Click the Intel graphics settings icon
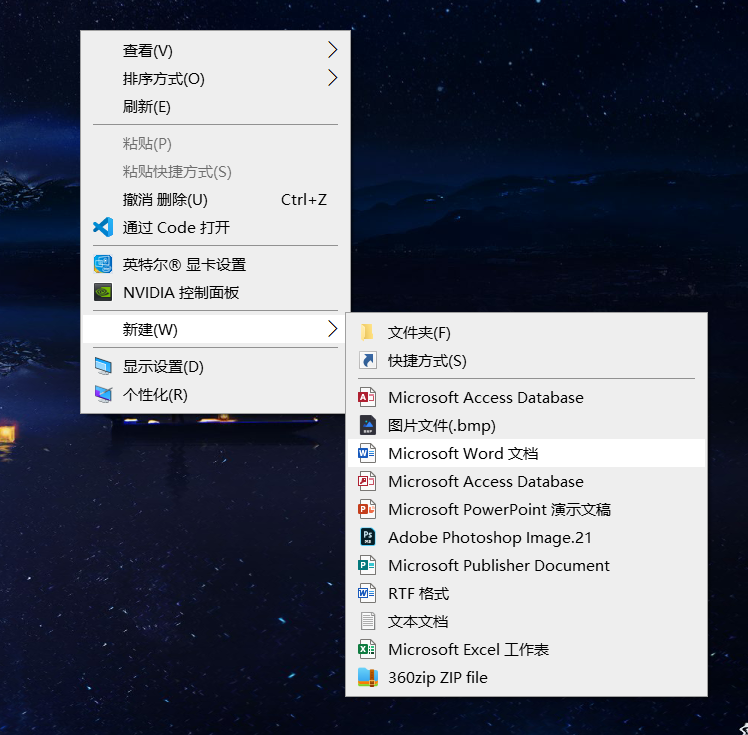 tap(103, 264)
